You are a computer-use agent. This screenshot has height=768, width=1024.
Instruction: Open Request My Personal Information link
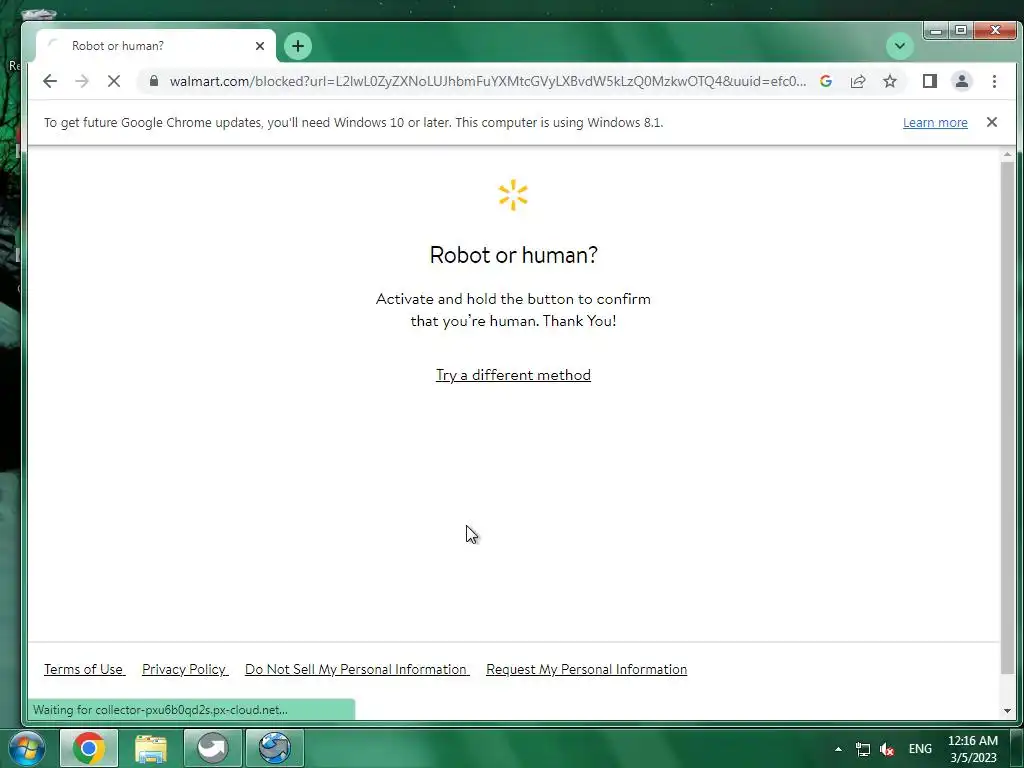(x=586, y=669)
